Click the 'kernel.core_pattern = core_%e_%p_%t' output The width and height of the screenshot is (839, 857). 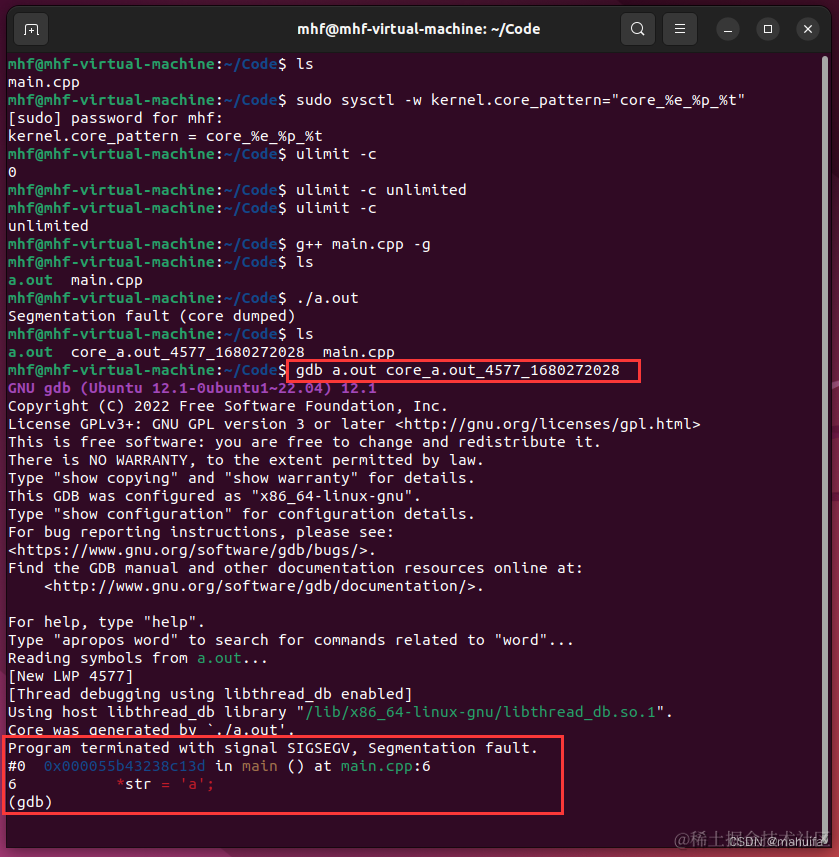[165, 136]
